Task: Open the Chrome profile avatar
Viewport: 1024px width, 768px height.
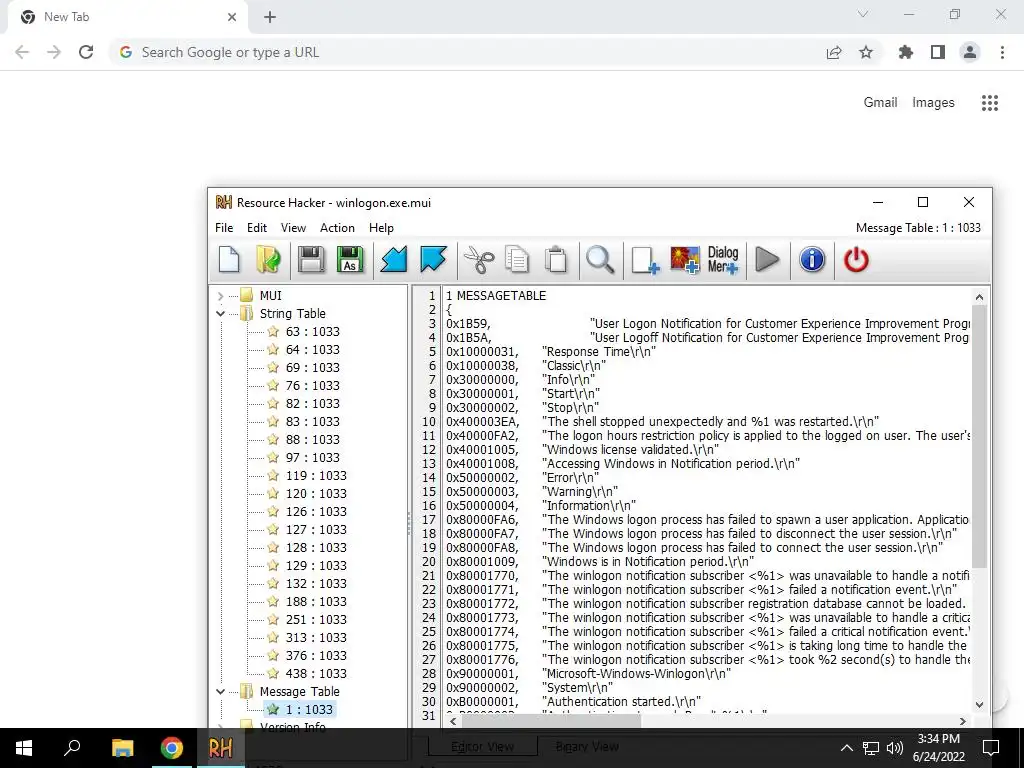Action: pos(970,52)
